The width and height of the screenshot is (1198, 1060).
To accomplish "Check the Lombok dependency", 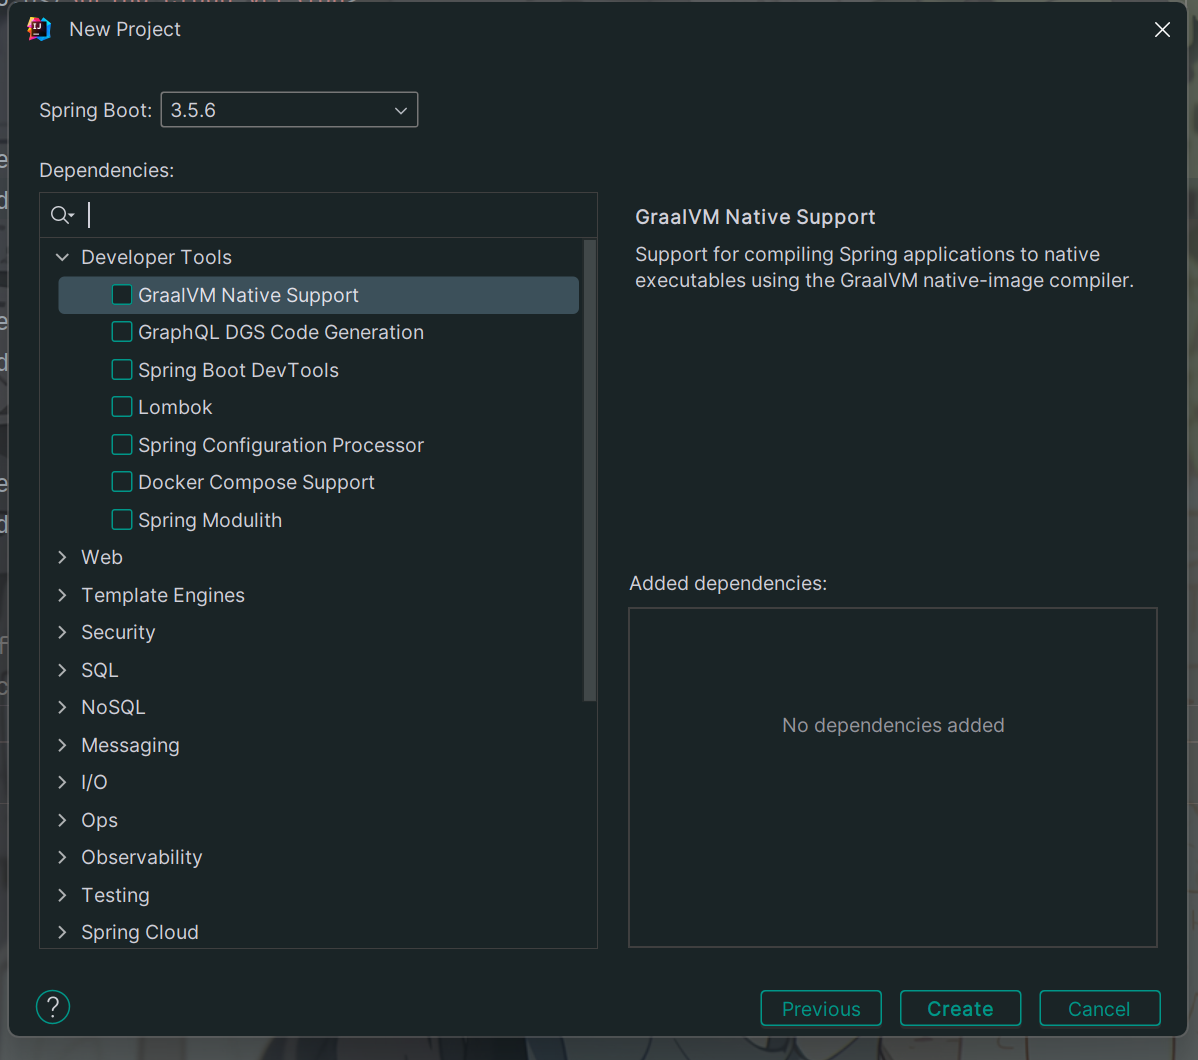I will pyautogui.click(x=122, y=407).
